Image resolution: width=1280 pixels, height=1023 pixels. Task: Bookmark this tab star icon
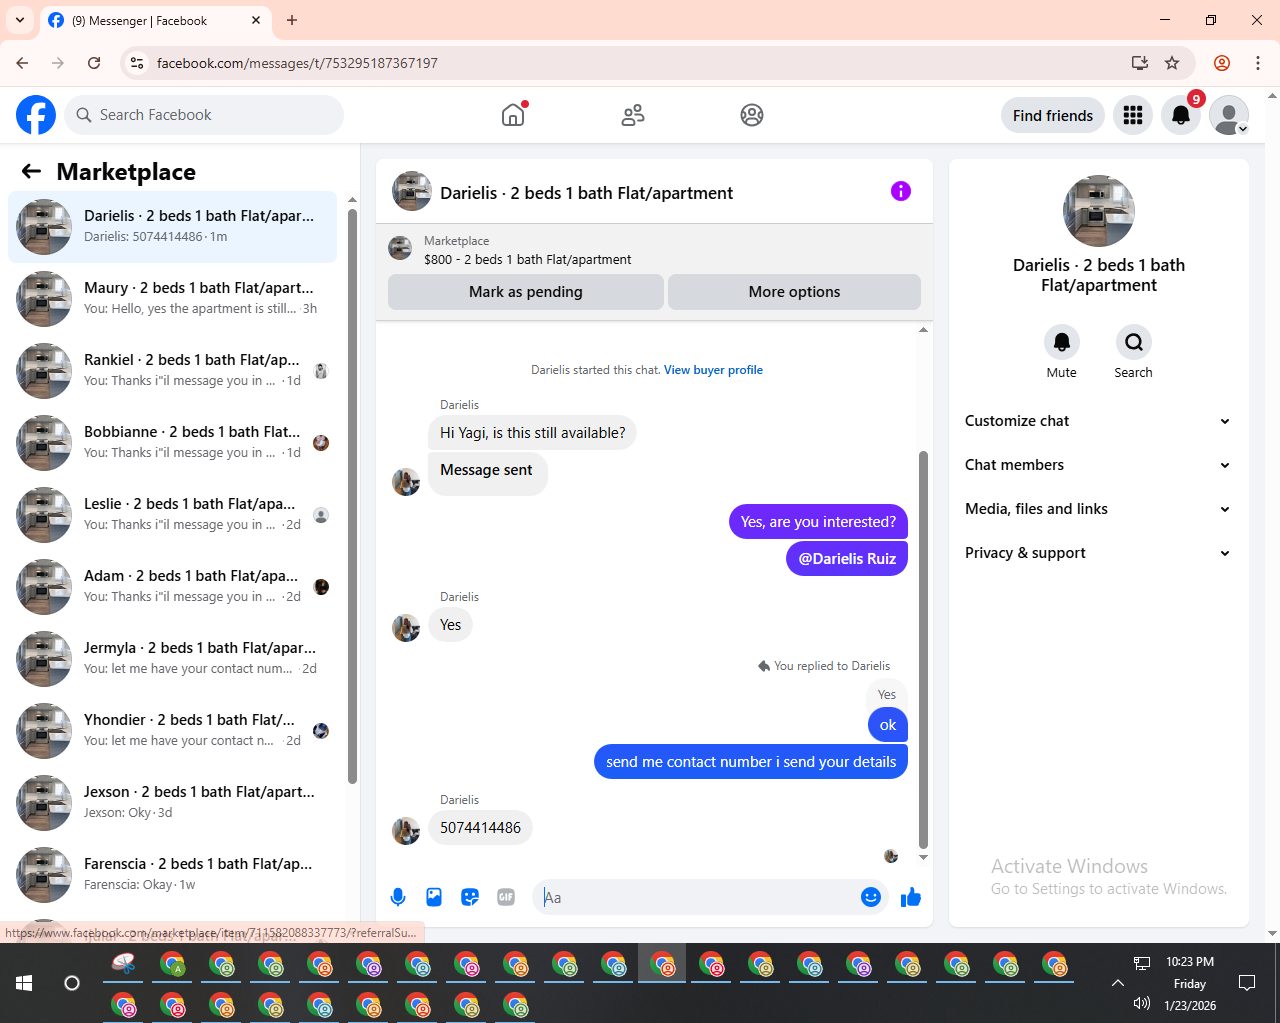1172,63
